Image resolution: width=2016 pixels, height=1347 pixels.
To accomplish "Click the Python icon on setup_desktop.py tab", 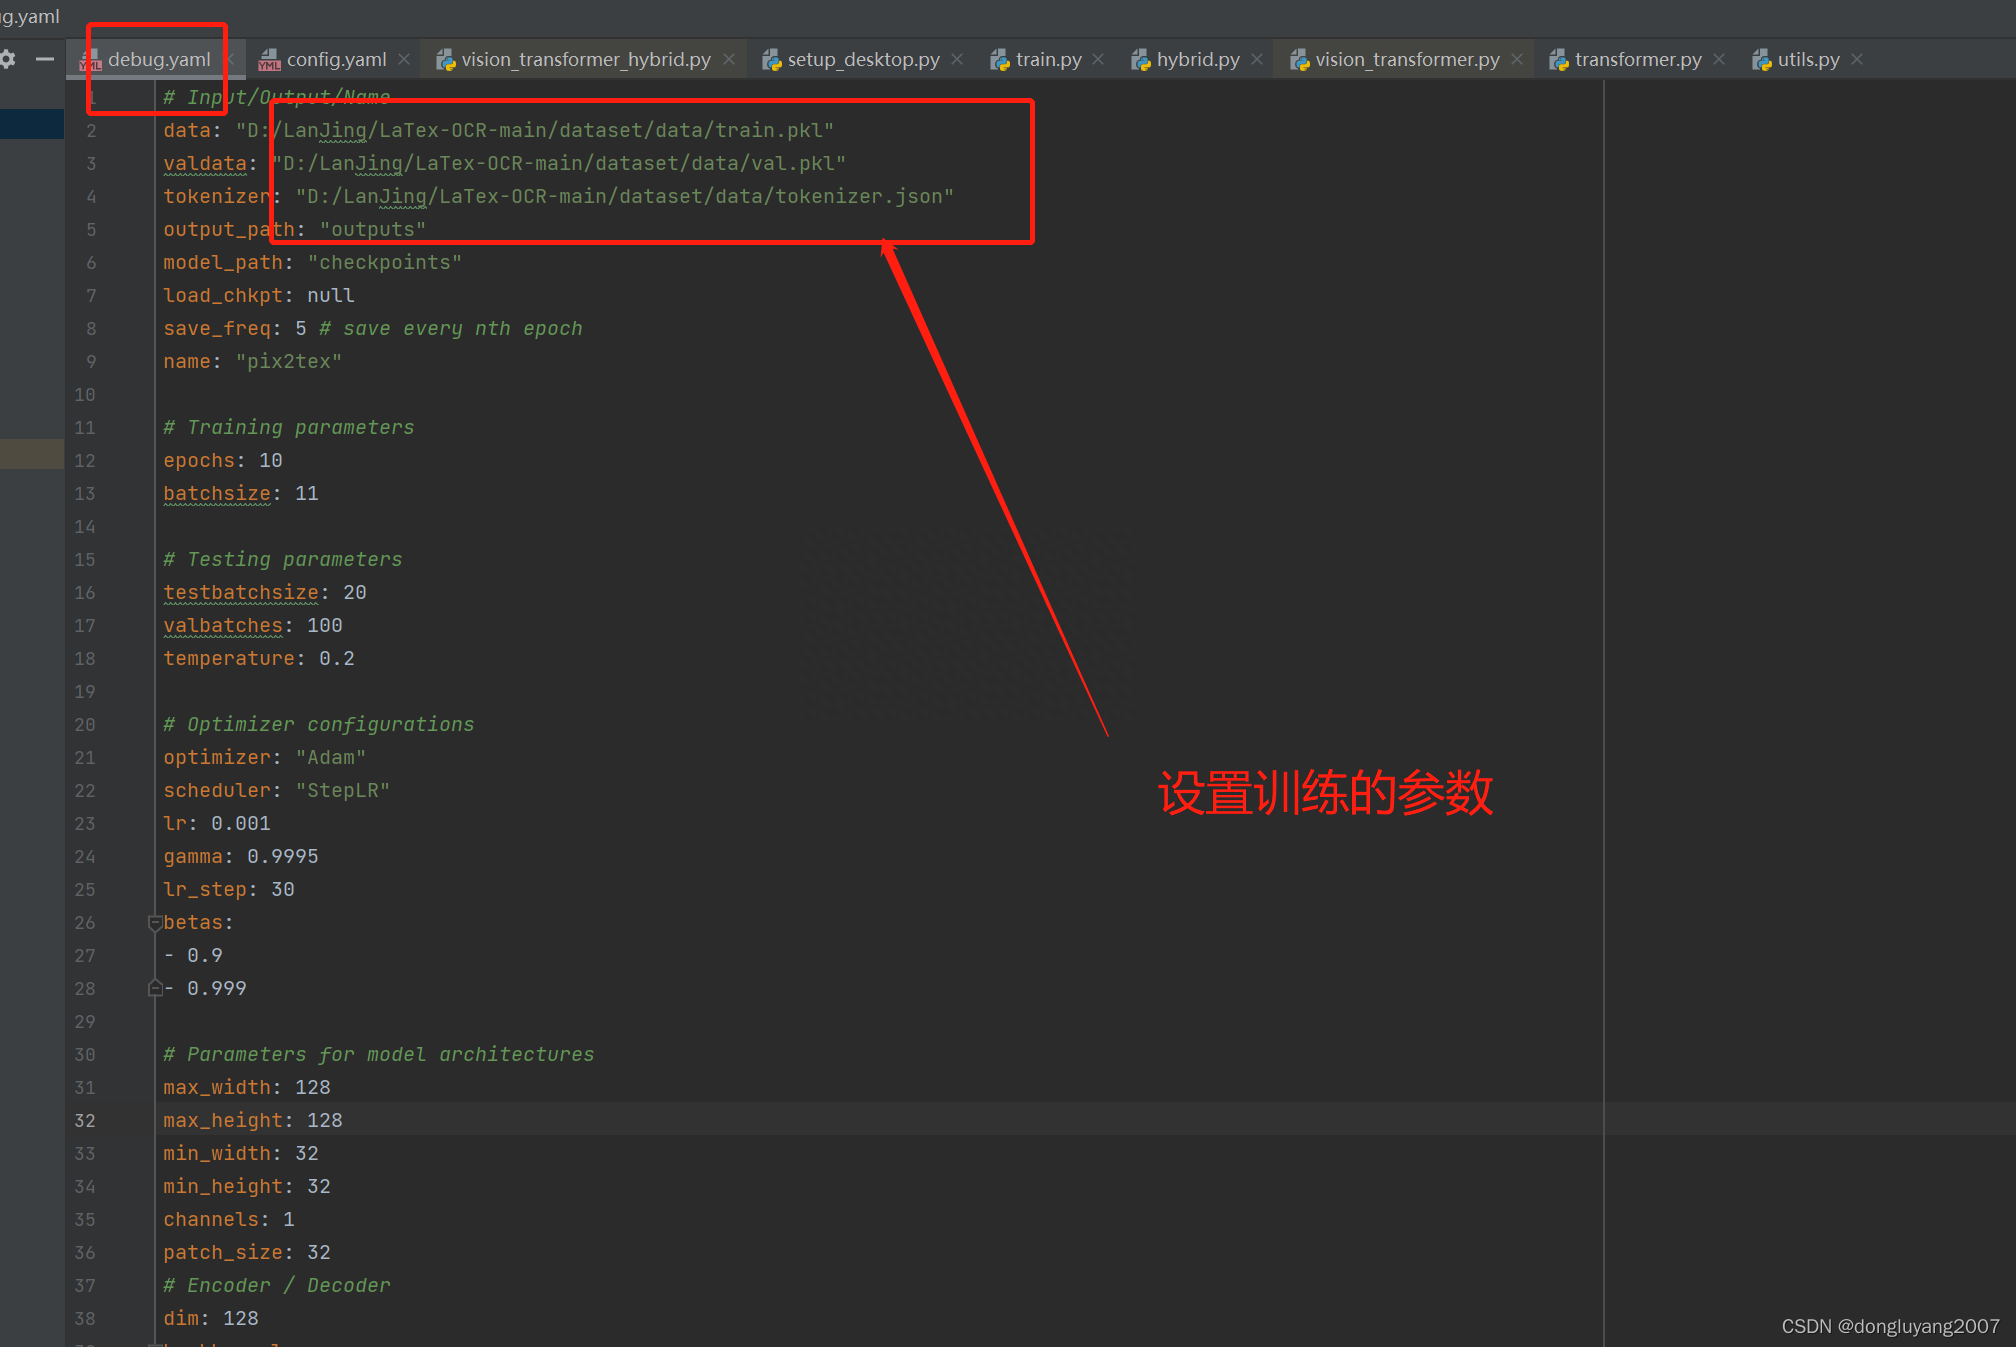I will point(771,61).
